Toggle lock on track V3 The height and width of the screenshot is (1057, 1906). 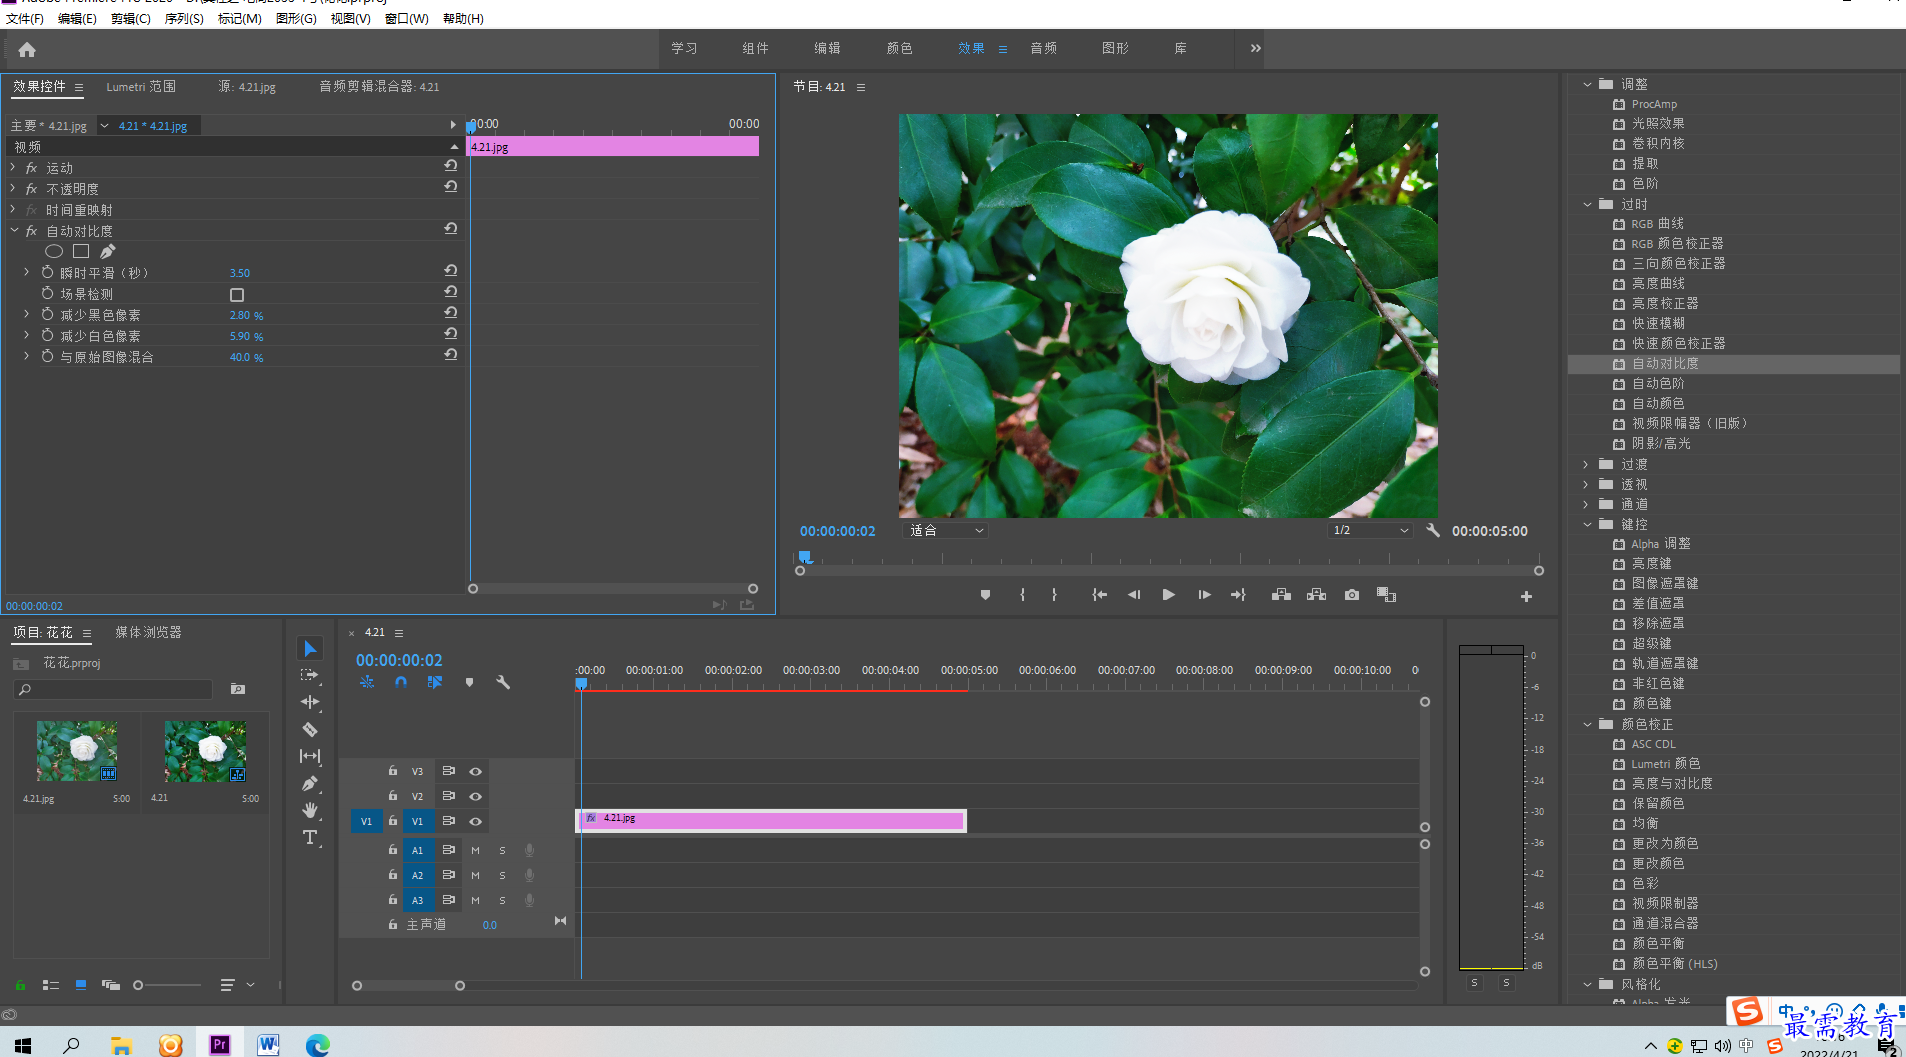(x=393, y=771)
